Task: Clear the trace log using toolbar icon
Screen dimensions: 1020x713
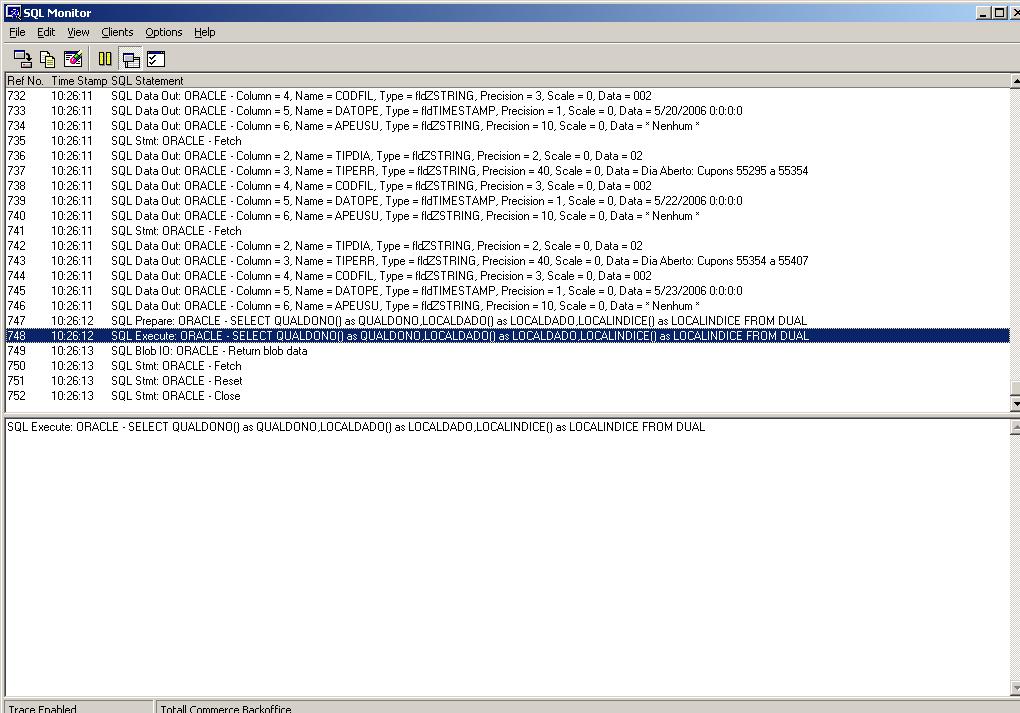Action: click(73, 59)
